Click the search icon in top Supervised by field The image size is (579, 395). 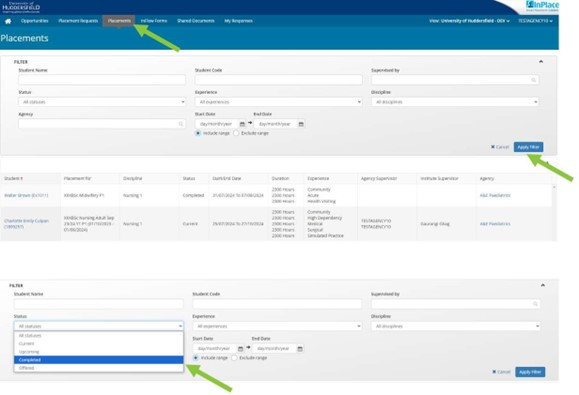click(533, 80)
